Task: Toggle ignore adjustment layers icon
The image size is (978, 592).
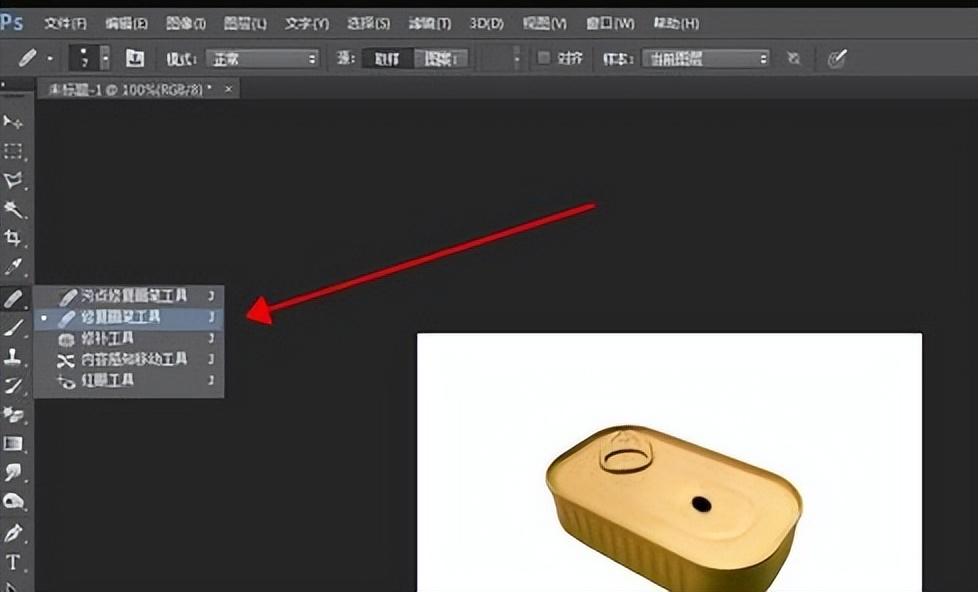Action: coord(793,59)
